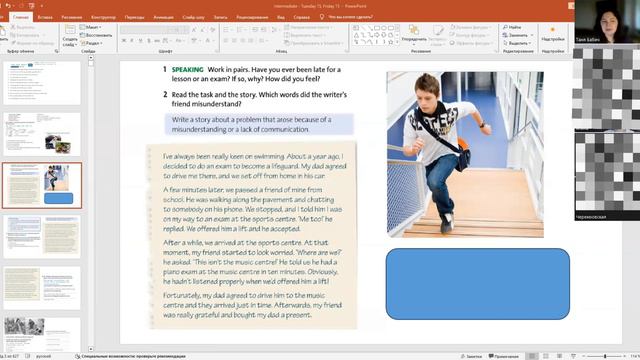Click the increase font size icon

click(194, 29)
